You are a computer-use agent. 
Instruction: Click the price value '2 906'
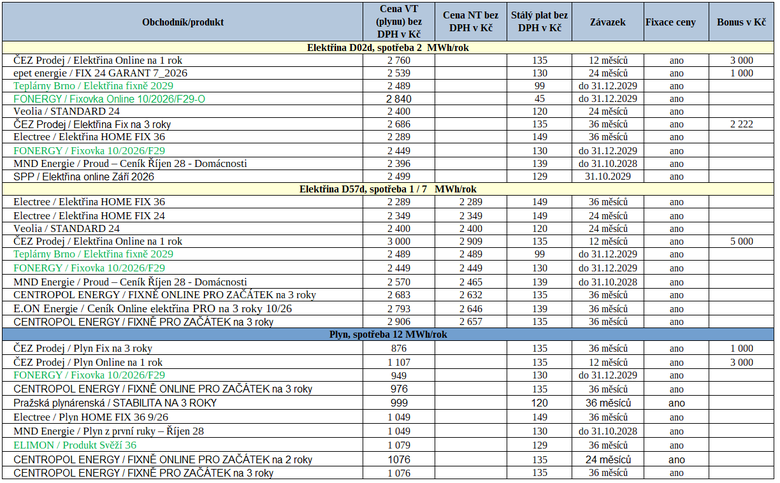point(399,322)
